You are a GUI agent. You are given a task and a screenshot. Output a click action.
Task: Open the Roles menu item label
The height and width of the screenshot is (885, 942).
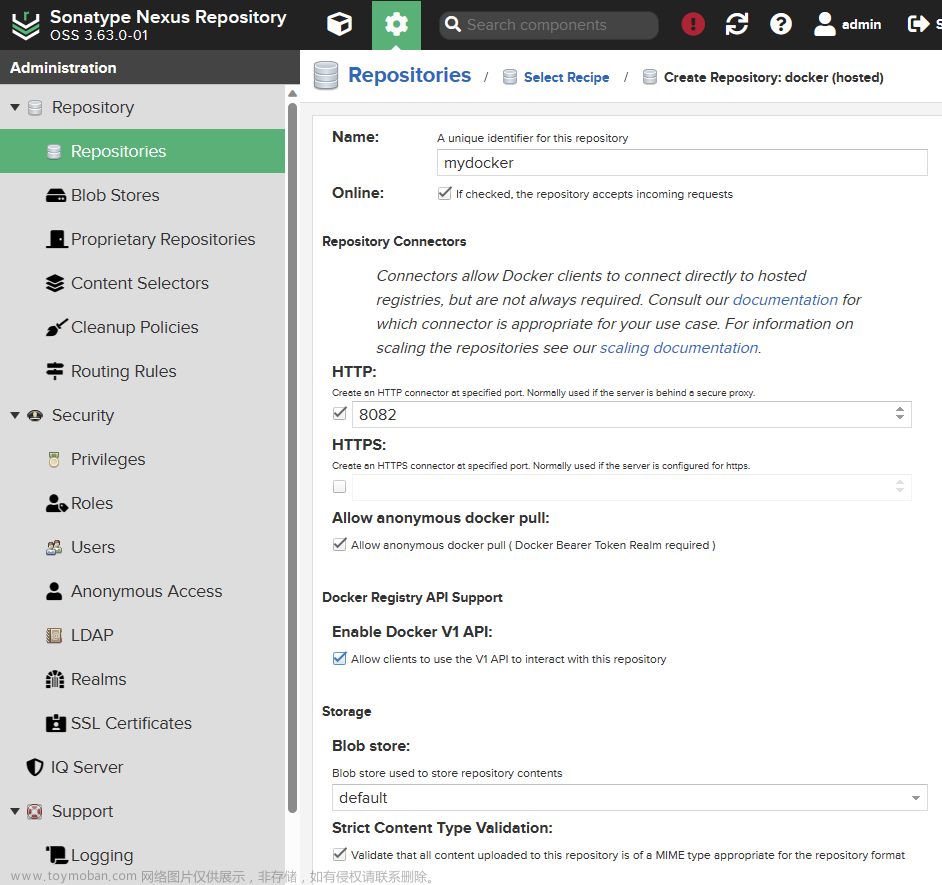(x=92, y=503)
